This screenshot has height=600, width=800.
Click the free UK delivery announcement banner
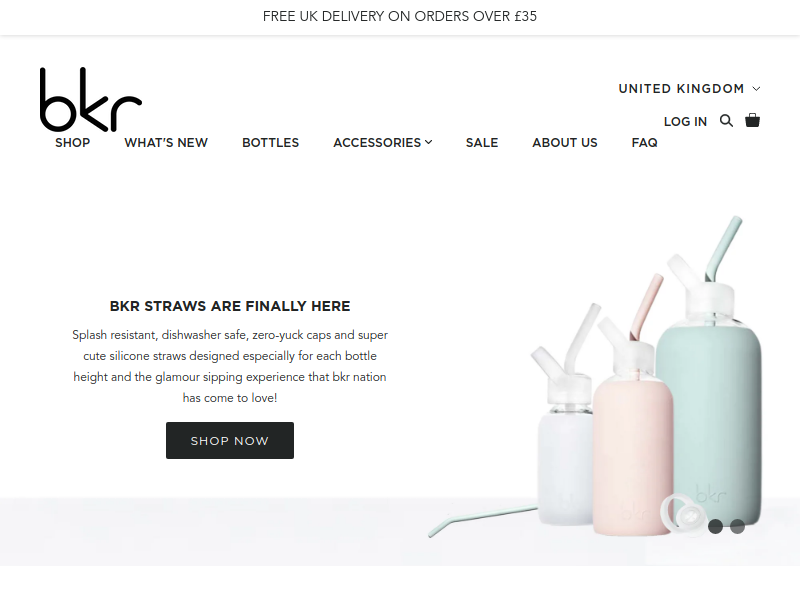coord(400,16)
